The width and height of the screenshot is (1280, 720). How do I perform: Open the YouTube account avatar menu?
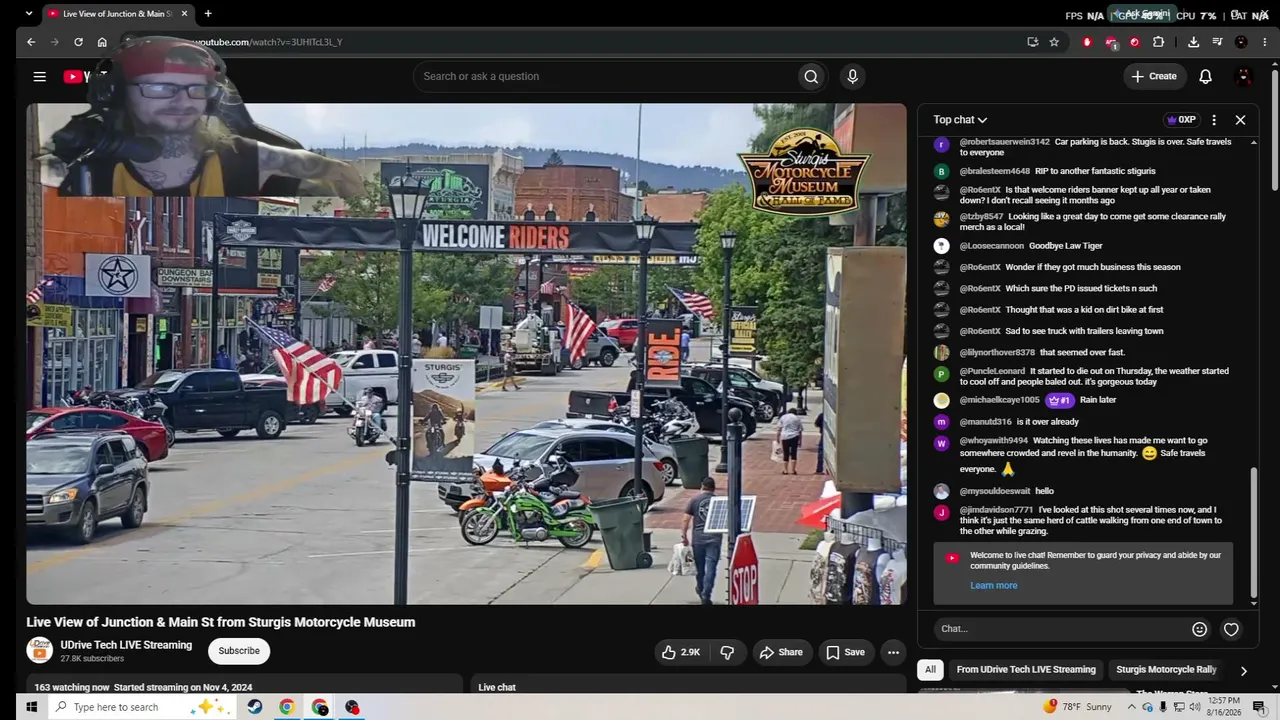point(1244,76)
